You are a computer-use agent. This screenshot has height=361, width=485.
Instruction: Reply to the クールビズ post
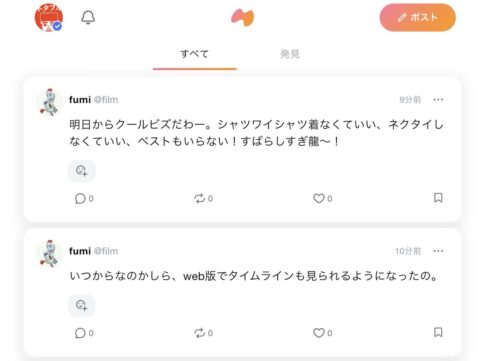[84, 199]
